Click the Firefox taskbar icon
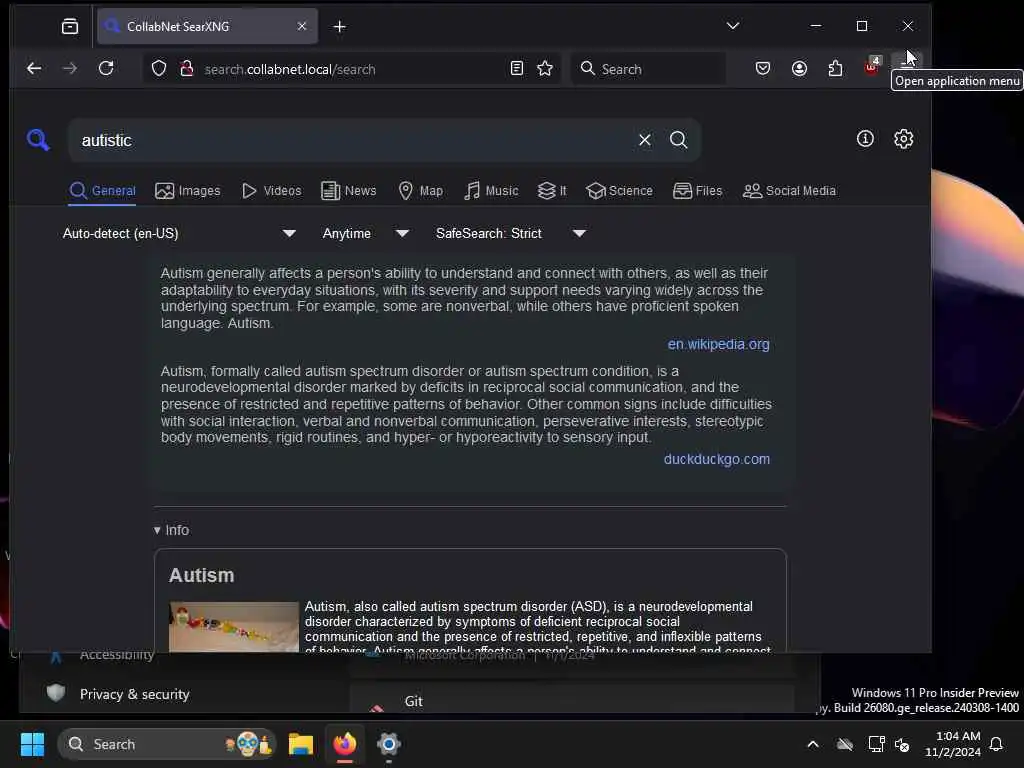Viewport: 1024px width, 768px height. (345, 744)
